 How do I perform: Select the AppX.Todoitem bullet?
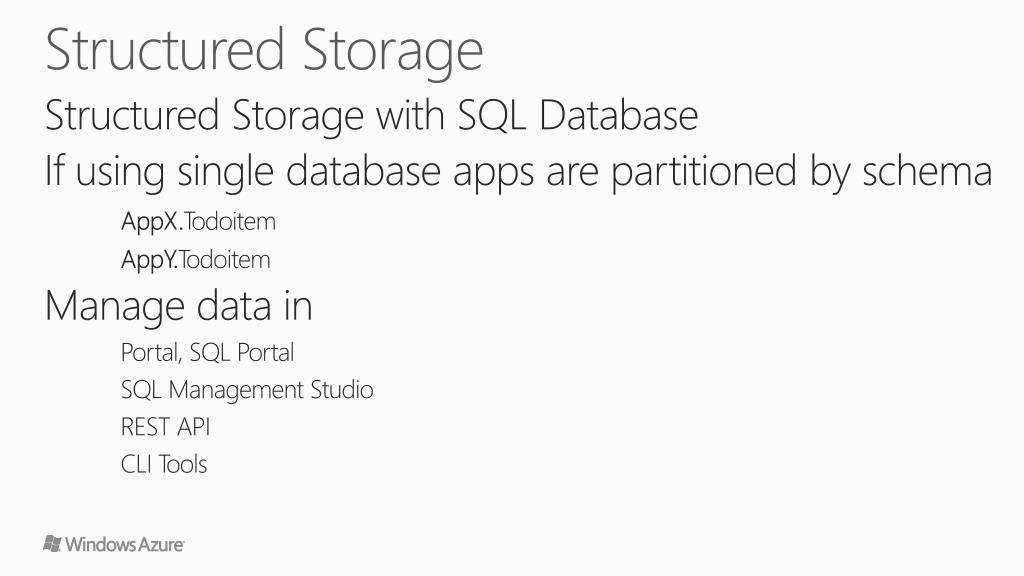(198, 221)
